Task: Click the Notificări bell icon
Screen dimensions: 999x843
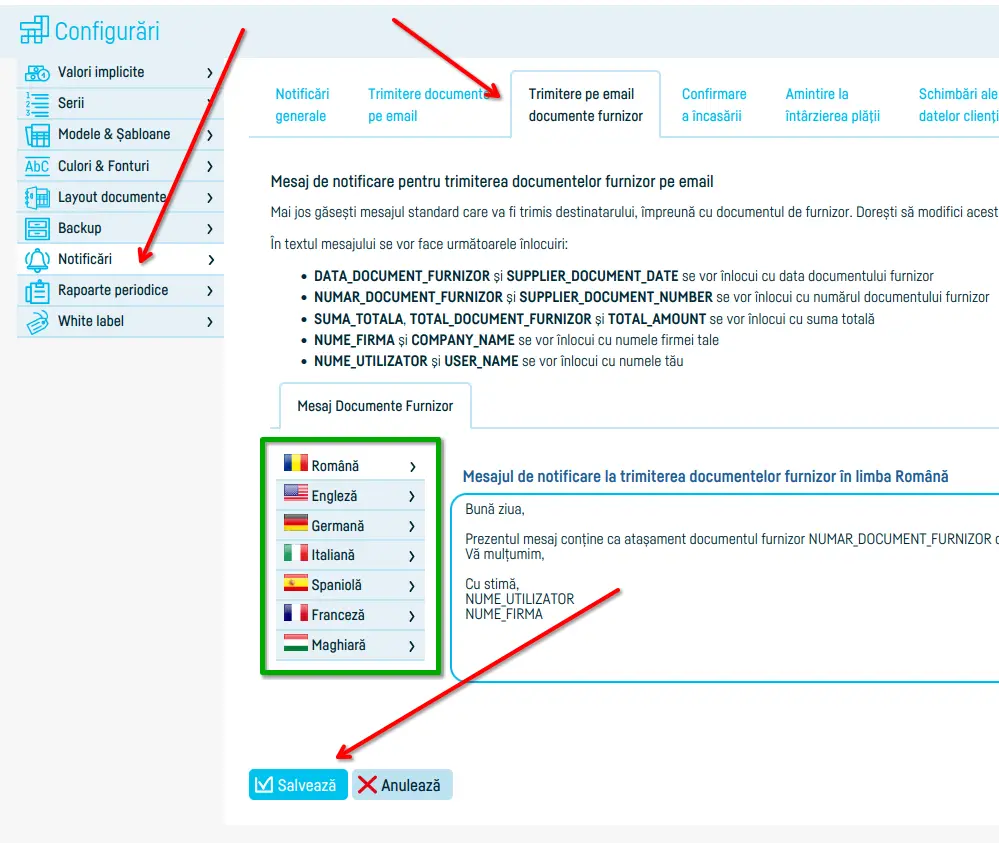Action: (37, 260)
